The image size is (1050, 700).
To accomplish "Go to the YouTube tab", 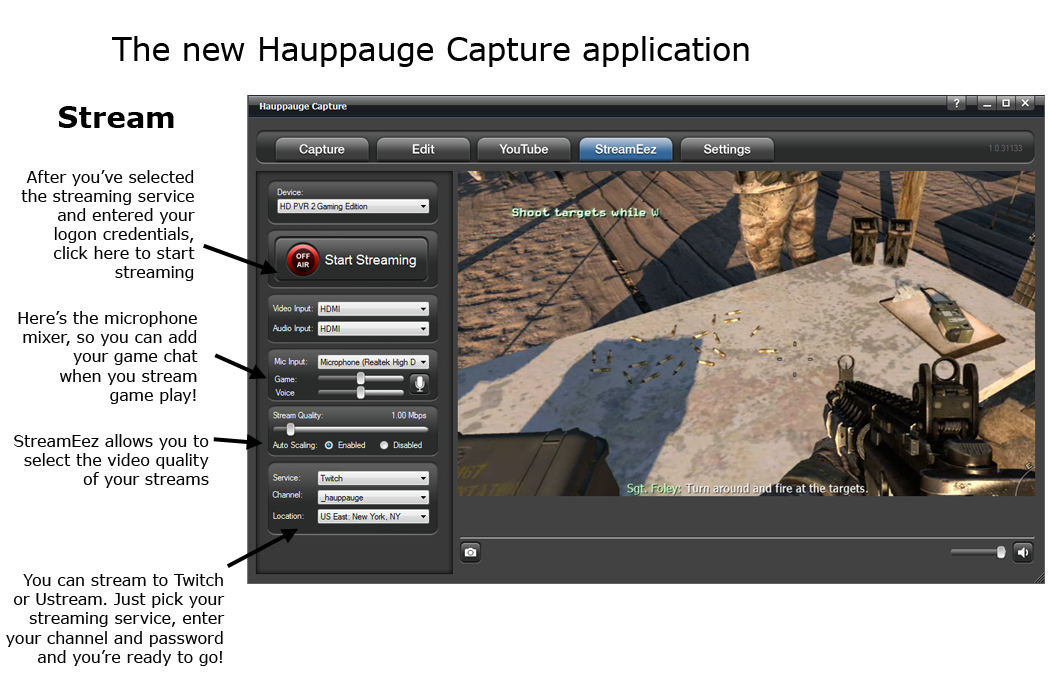I will click(524, 149).
